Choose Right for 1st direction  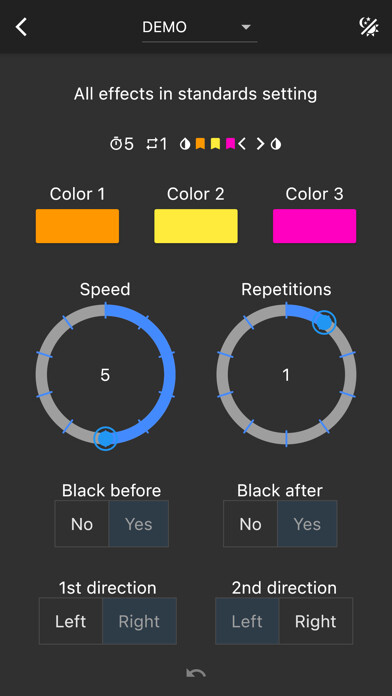[139, 621]
